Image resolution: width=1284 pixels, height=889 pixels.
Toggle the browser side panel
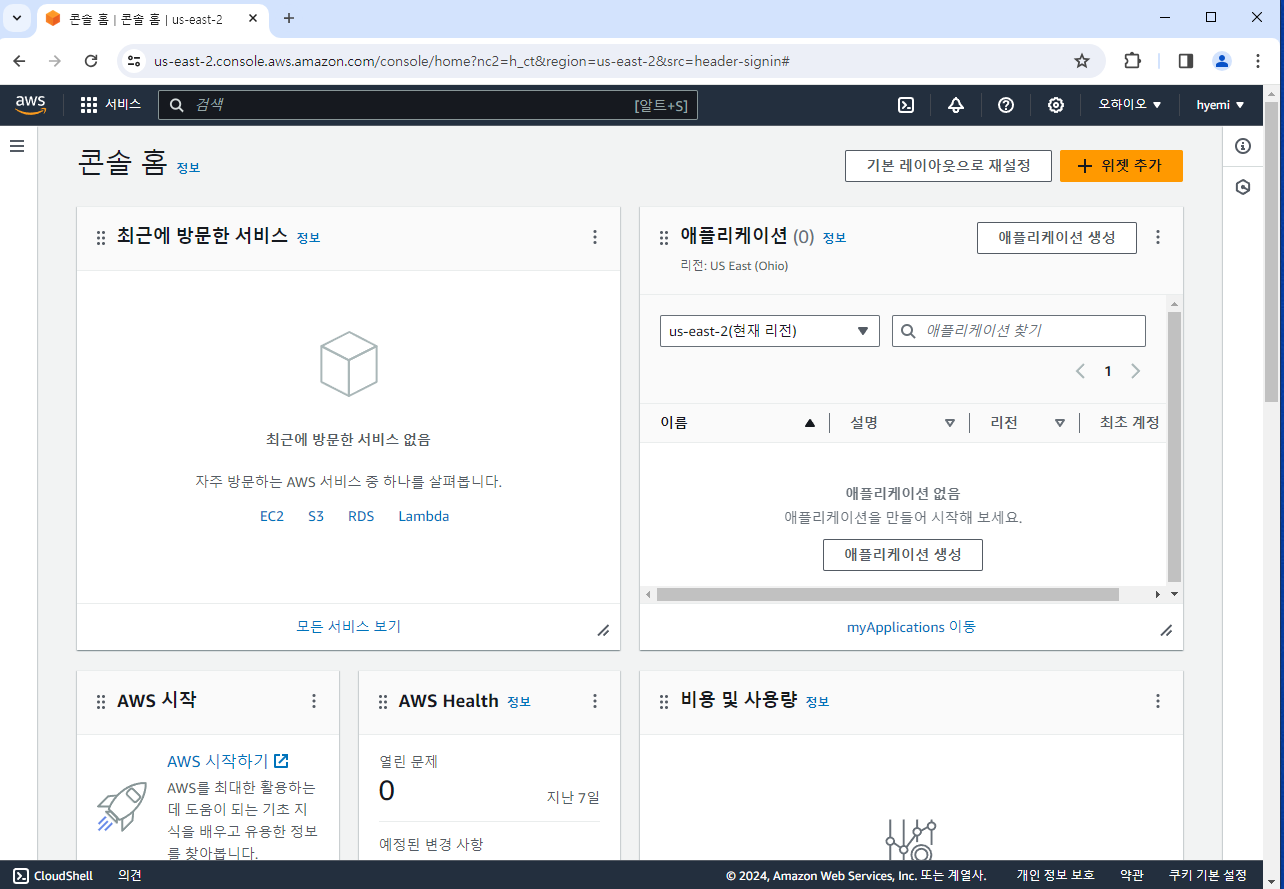click(1186, 61)
